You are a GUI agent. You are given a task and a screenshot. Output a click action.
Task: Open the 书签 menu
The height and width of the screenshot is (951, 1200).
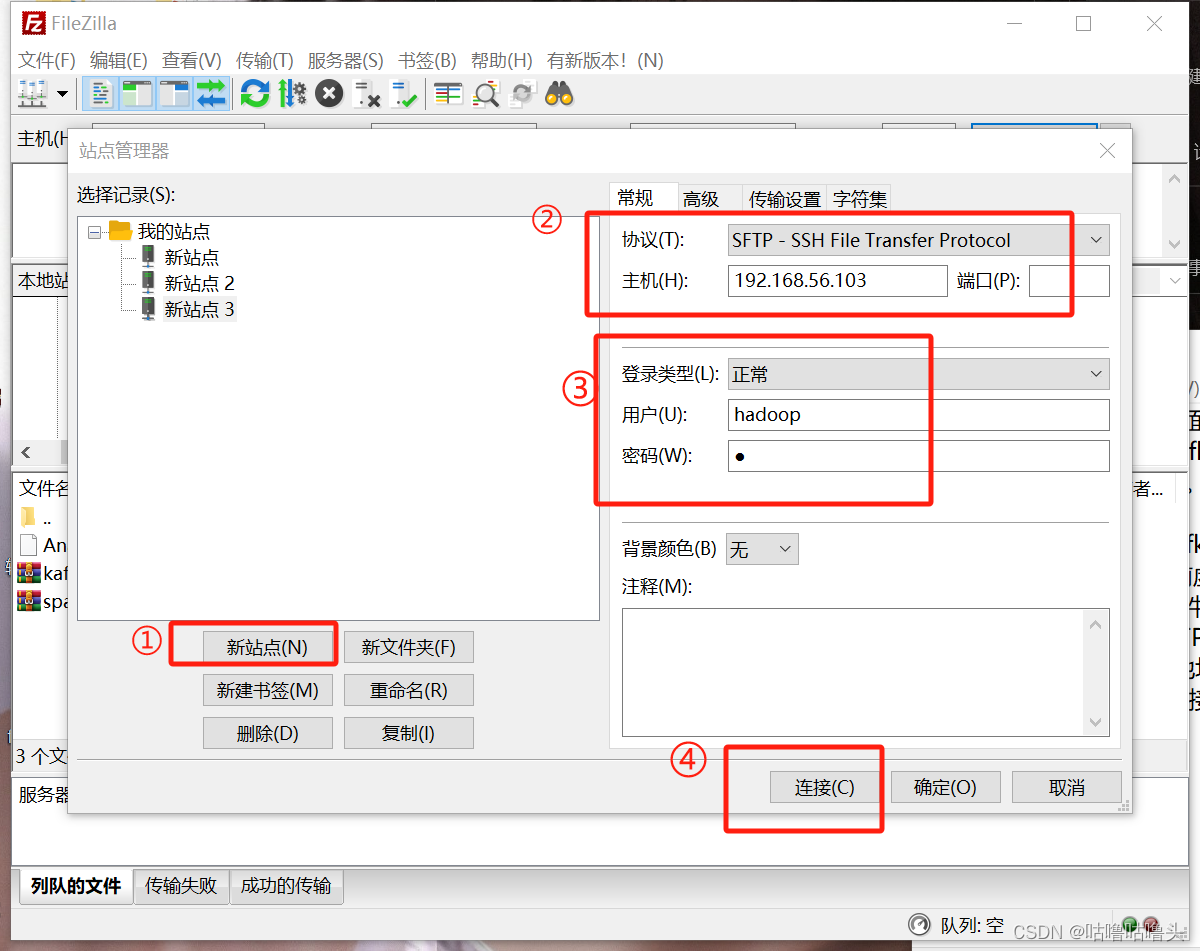pos(427,60)
